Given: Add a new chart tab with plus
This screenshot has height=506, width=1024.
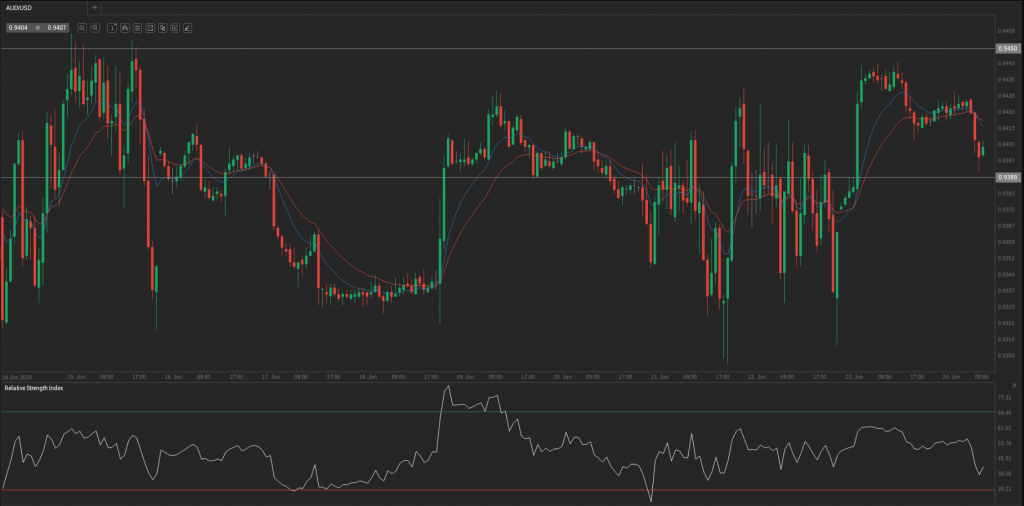Looking at the screenshot, I should pyautogui.click(x=95, y=8).
